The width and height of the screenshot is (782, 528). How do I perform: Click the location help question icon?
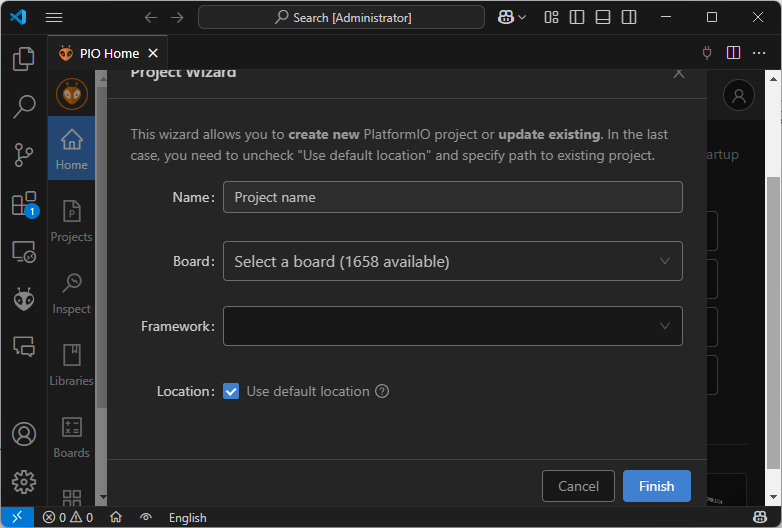click(382, 391)
